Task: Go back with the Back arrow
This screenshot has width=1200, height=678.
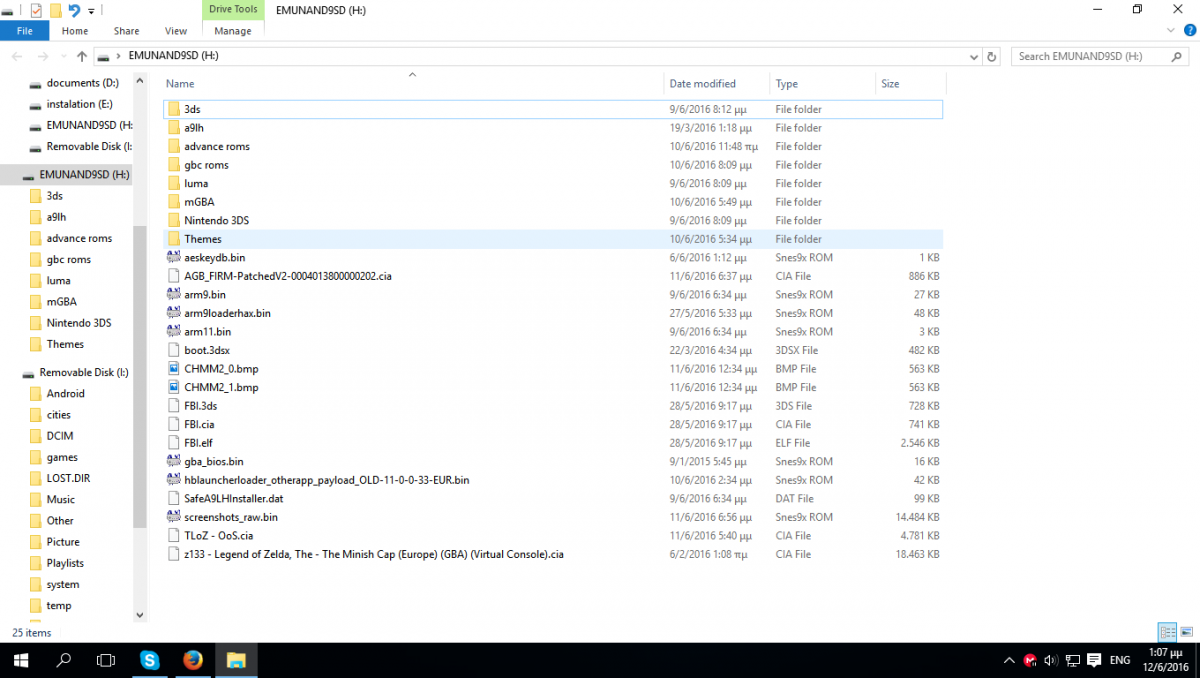Action: coord(17,56)
